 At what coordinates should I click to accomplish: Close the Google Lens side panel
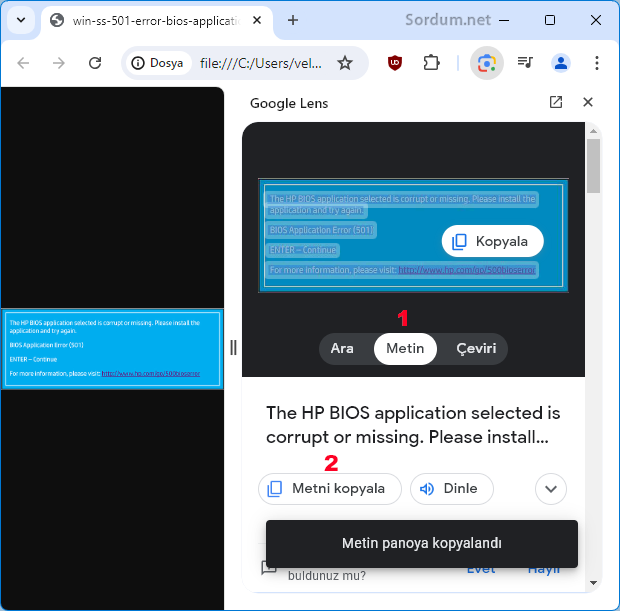pos(588,102)
